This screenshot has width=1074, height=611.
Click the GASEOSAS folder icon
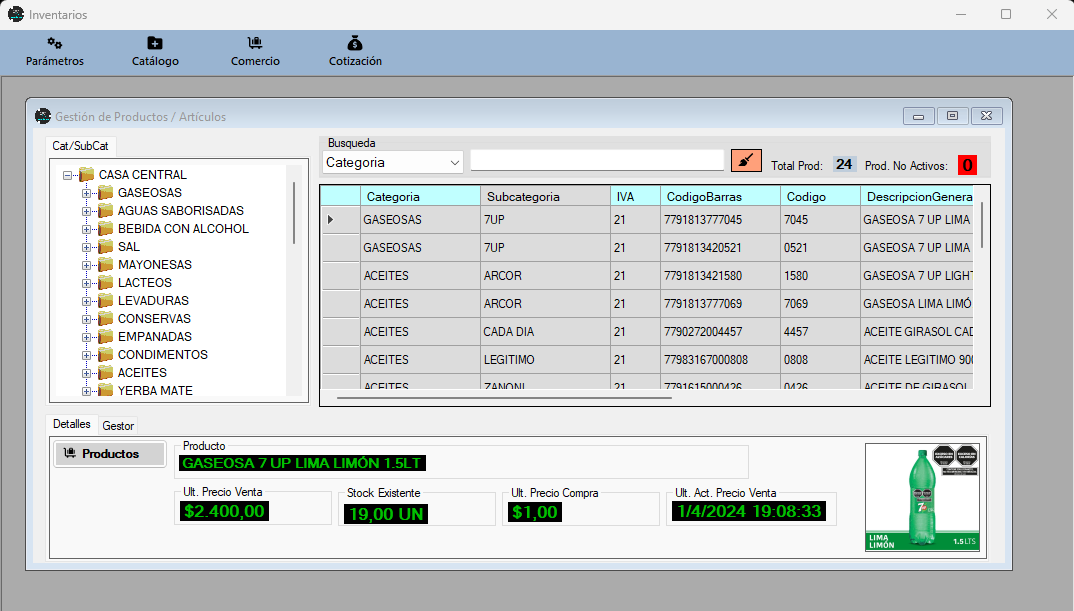click(105, 192)
